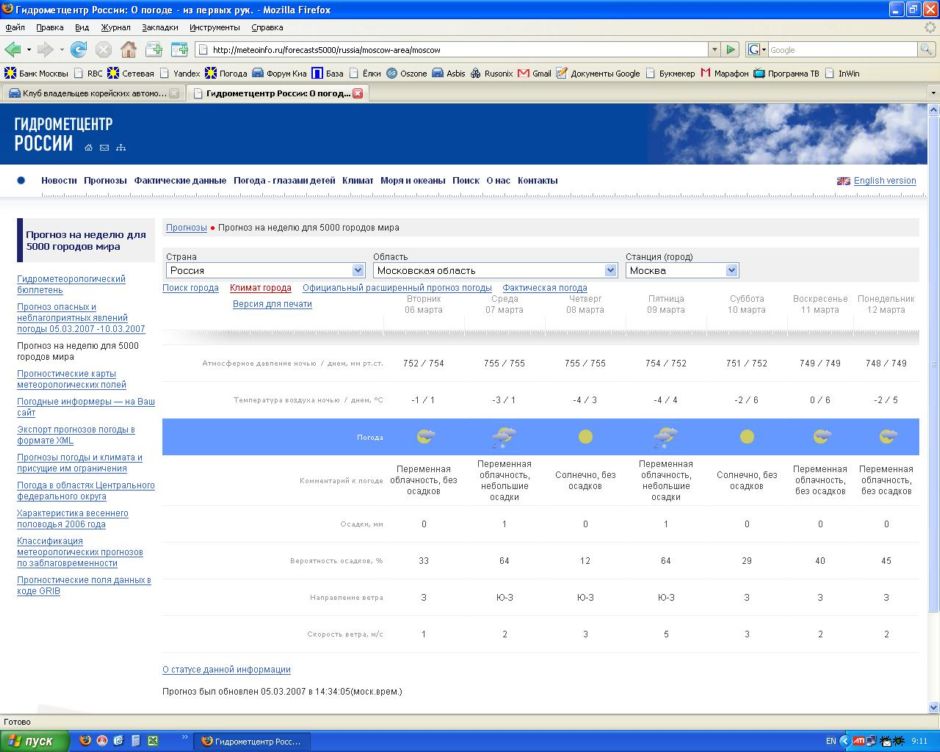The width and height of the screenshot is (940, 752).
Task: Close the Гидрометцентр России browser tab
Action: [x=357, y=94]
